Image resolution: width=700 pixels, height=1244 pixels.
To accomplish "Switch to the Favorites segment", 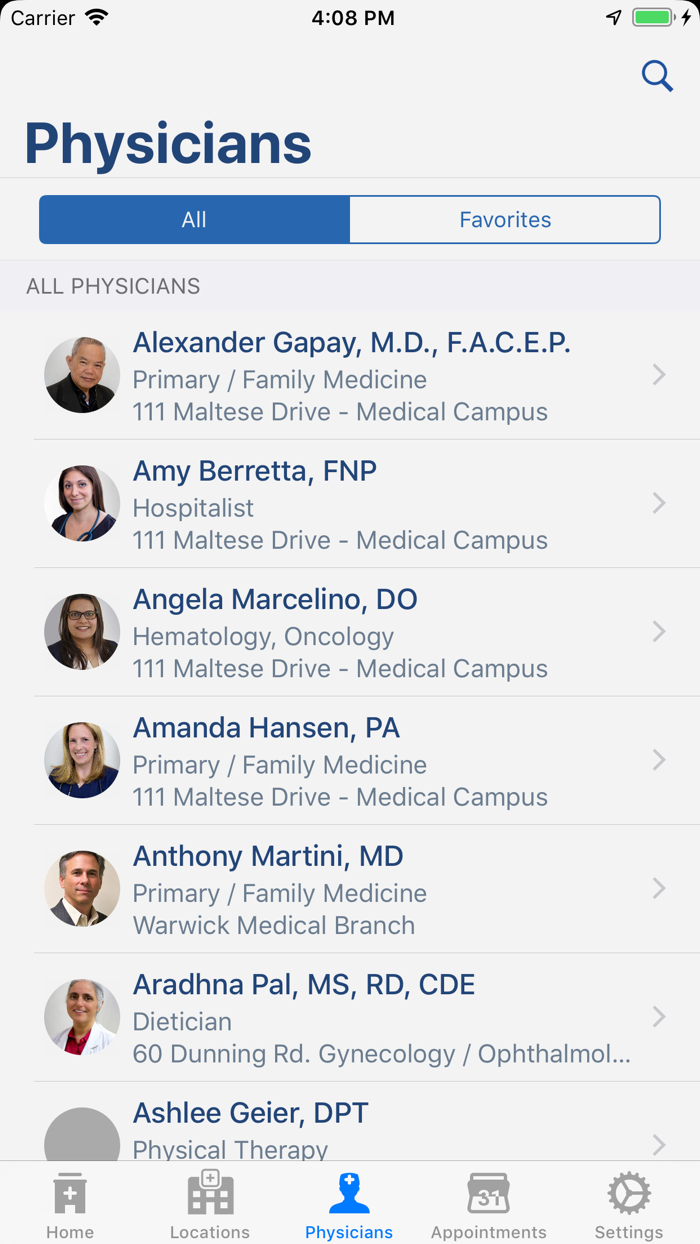I will pyautogui.click(x=505, y=220).
